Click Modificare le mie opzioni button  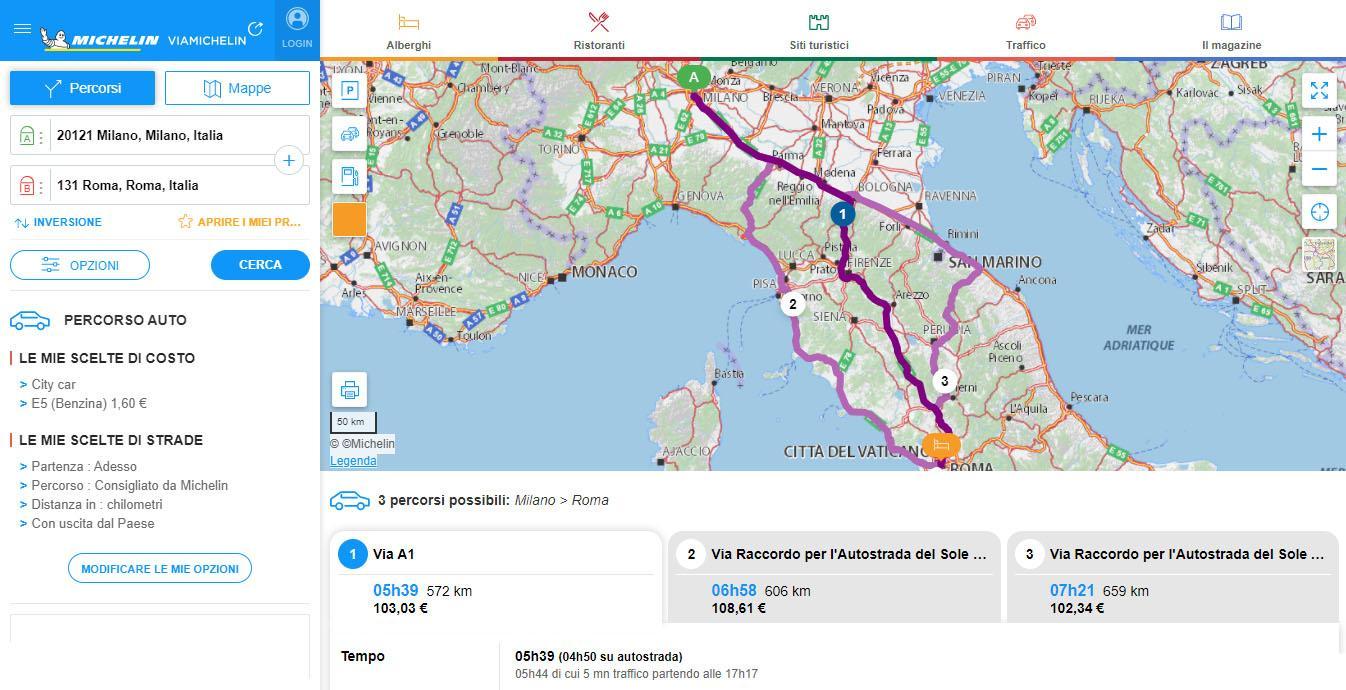click(160, 568)
